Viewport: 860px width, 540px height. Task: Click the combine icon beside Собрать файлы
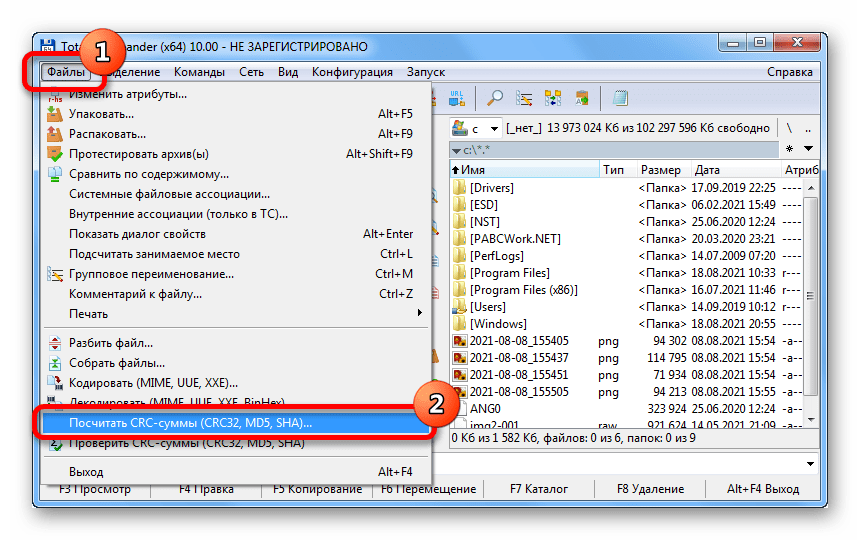click(55, 363)
